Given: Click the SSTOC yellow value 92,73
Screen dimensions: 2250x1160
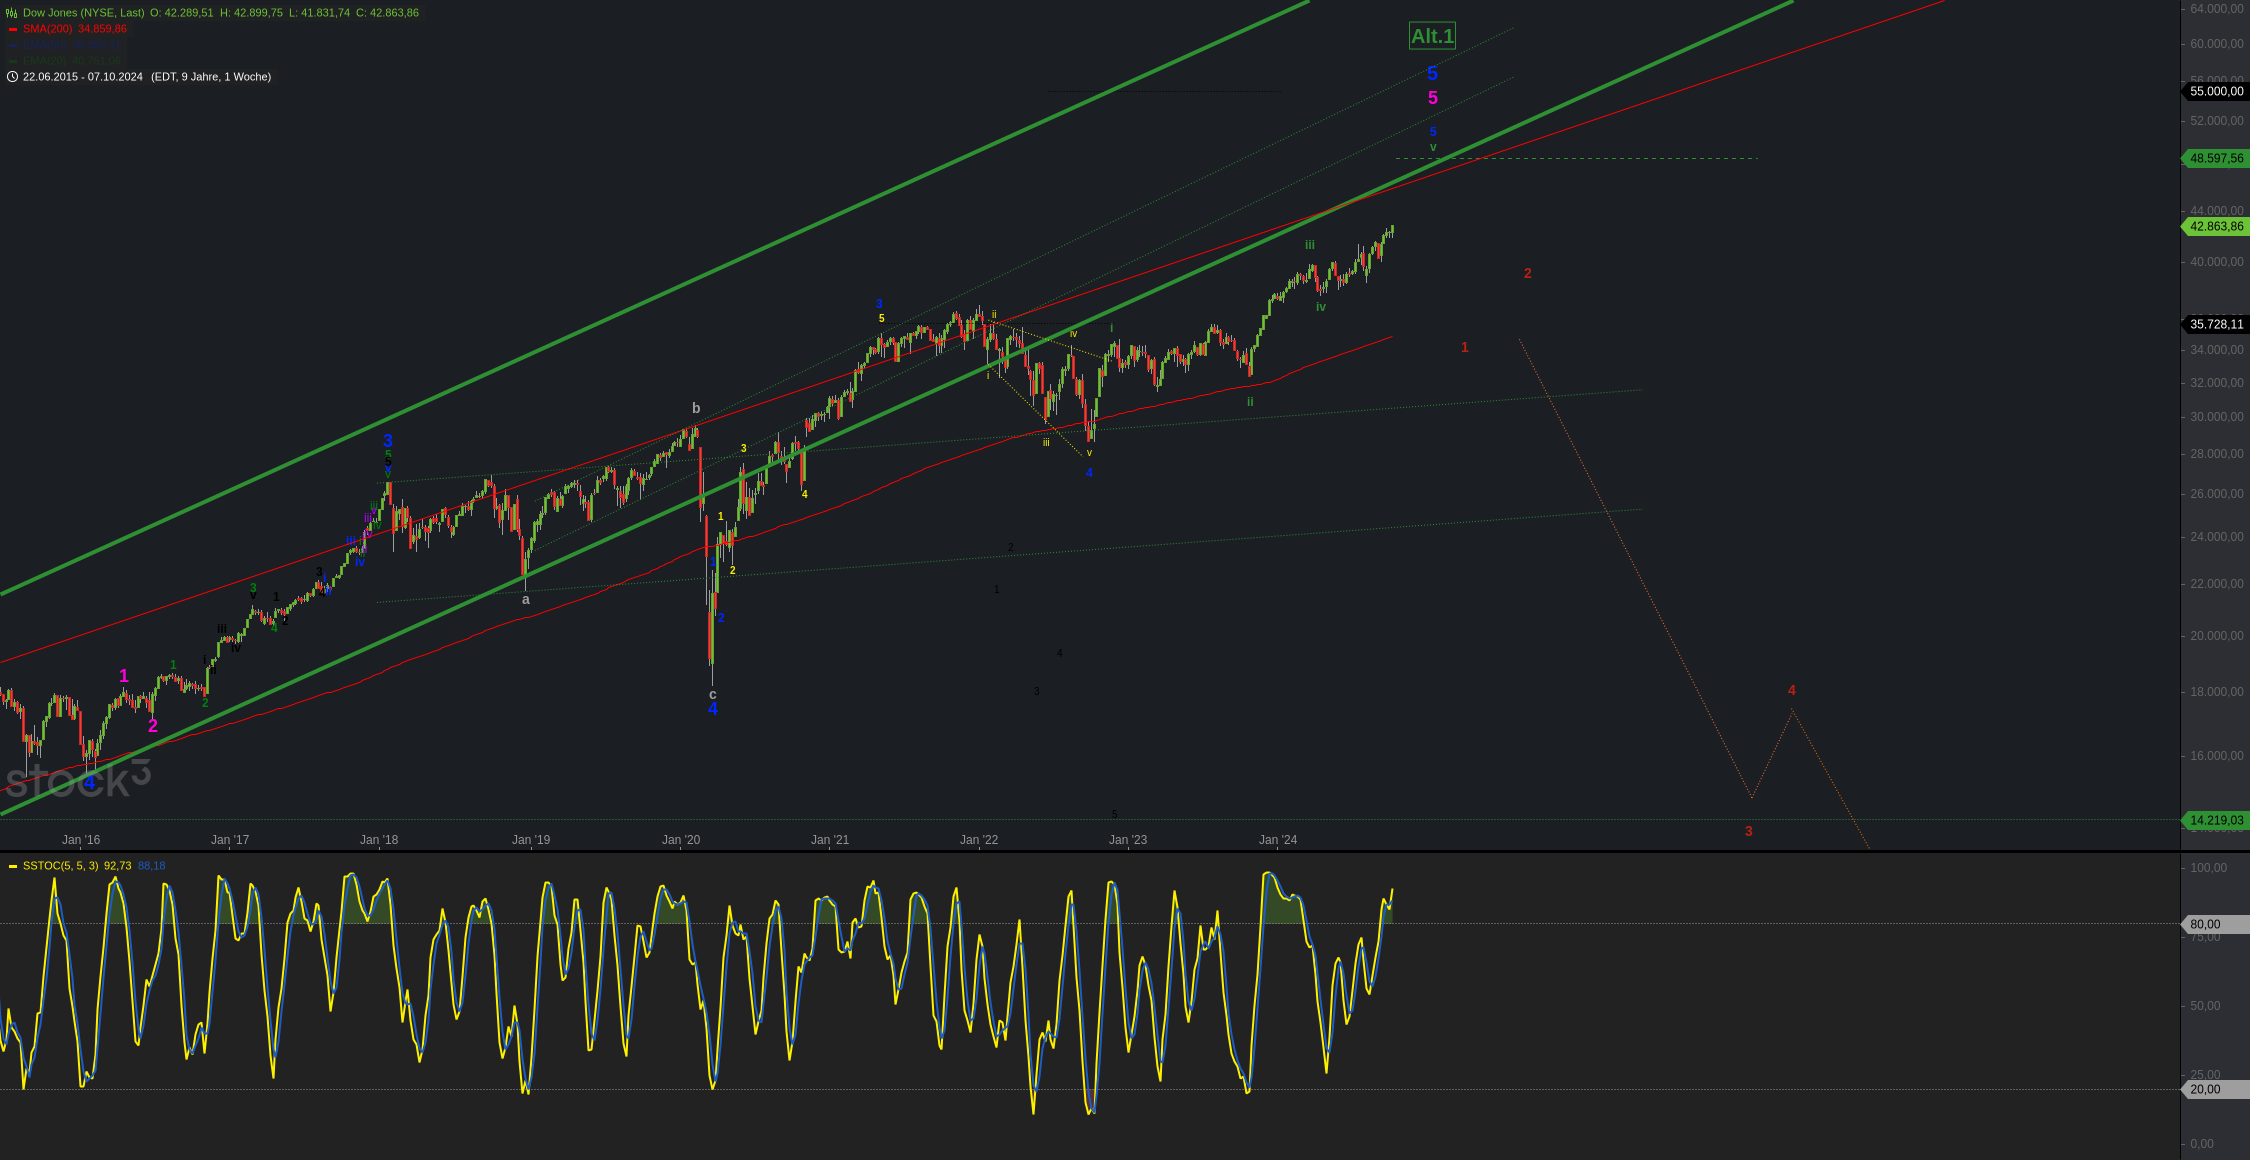Looking at the screenshot, I should pos(117,866).
